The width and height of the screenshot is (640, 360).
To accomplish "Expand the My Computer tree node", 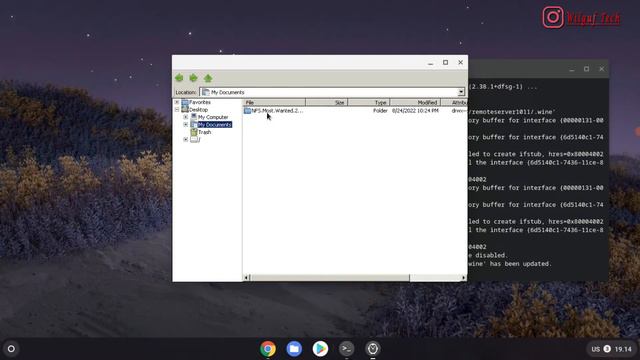I will click(186, 117).
